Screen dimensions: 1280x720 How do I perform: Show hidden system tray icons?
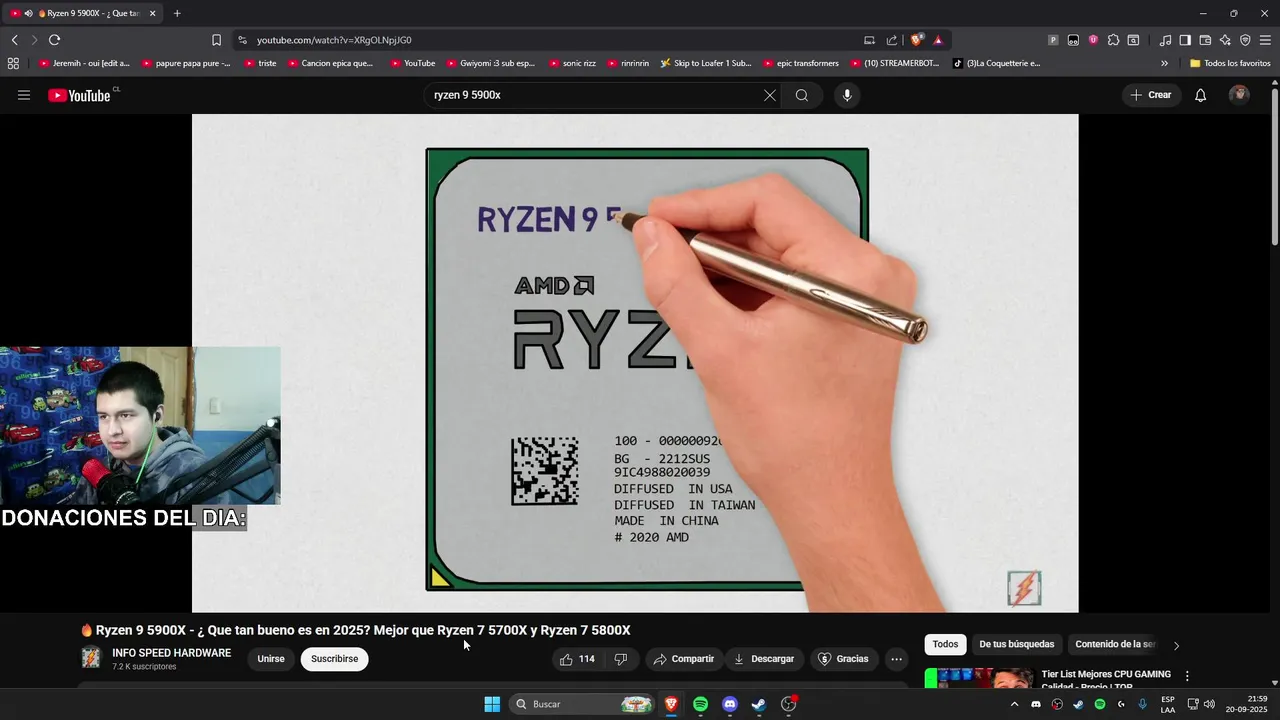coord(1014,704)
